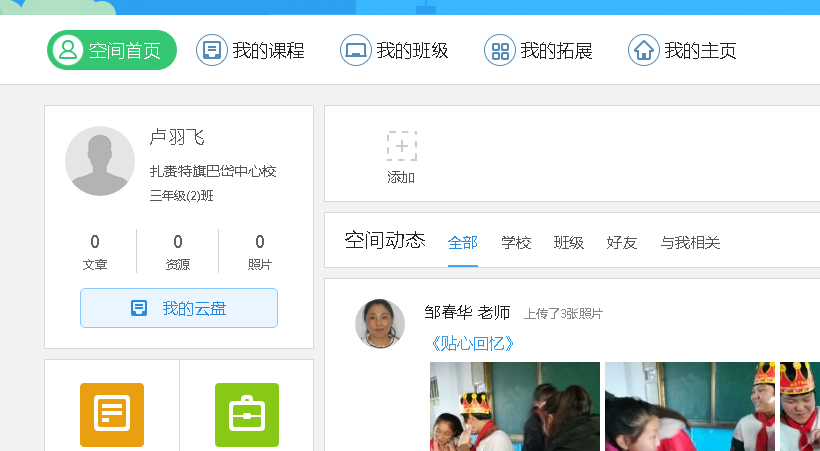
Task: Switch to the 班级 feed tab
Action: coord(569,243)
